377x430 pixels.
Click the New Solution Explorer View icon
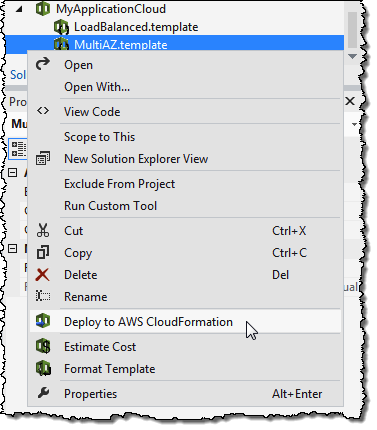pos(43,158)
